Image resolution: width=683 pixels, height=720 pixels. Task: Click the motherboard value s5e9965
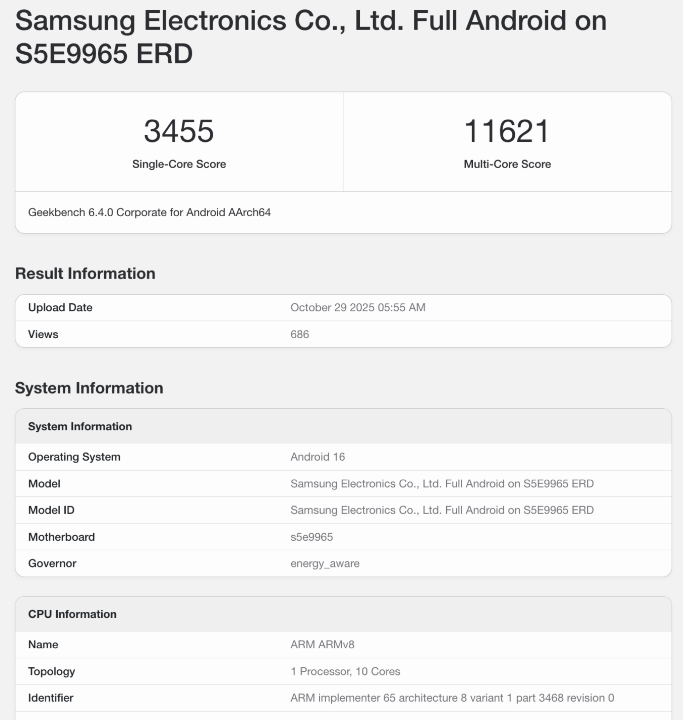coord(312,537)
